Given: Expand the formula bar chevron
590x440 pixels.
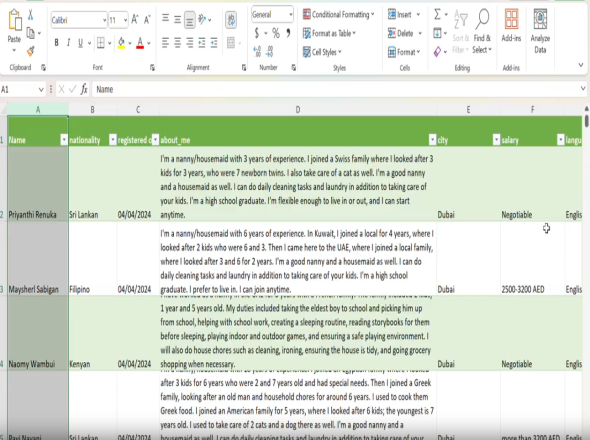Looking at the screenshot, I should (583, 89).
